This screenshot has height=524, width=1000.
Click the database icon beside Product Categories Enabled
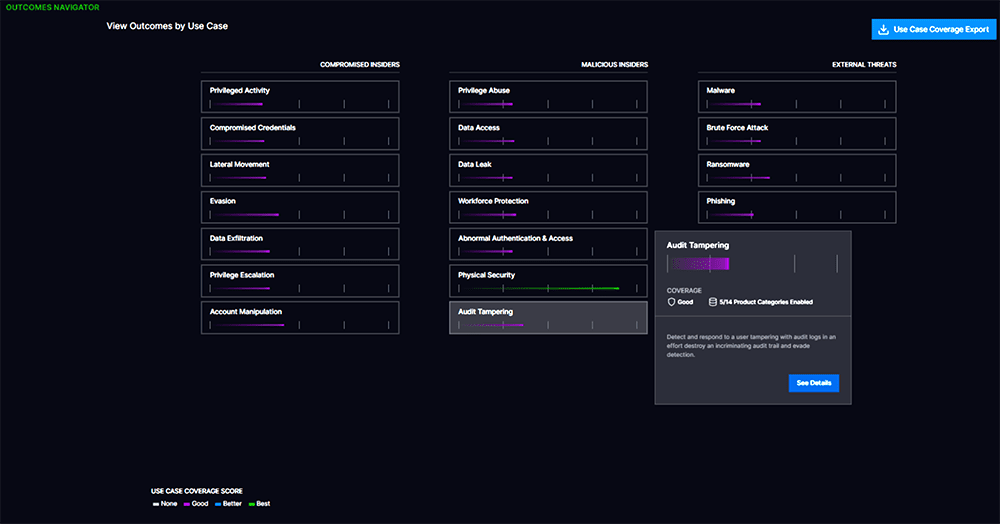[712, 302]
